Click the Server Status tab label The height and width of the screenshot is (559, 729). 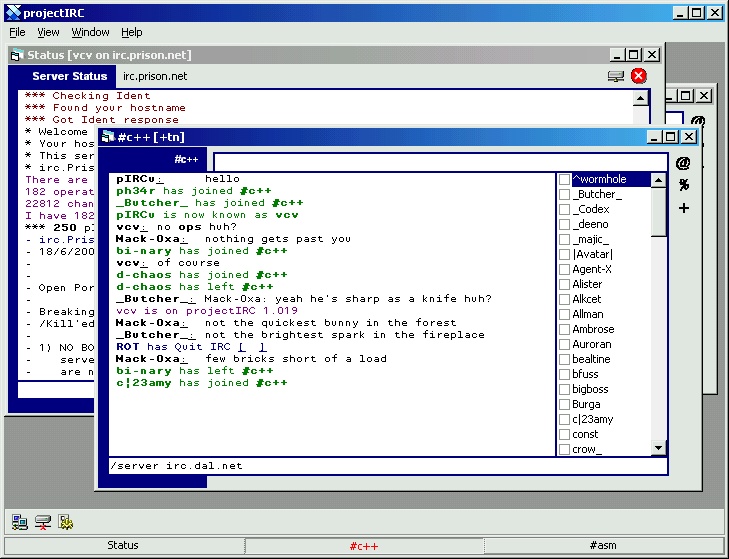click(69, 76)
